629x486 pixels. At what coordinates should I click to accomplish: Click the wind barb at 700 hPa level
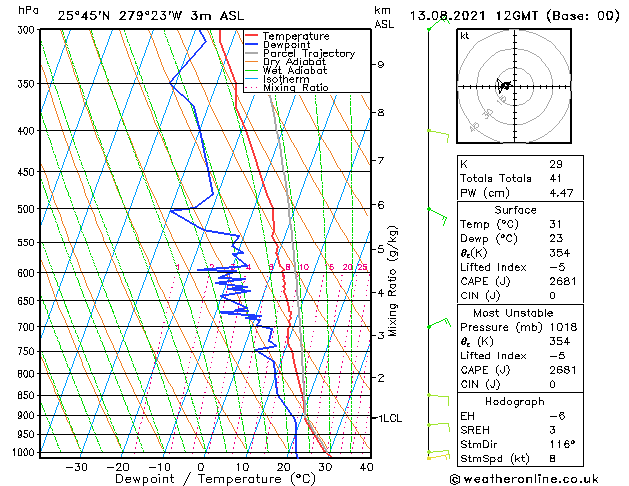pos(439,323)
